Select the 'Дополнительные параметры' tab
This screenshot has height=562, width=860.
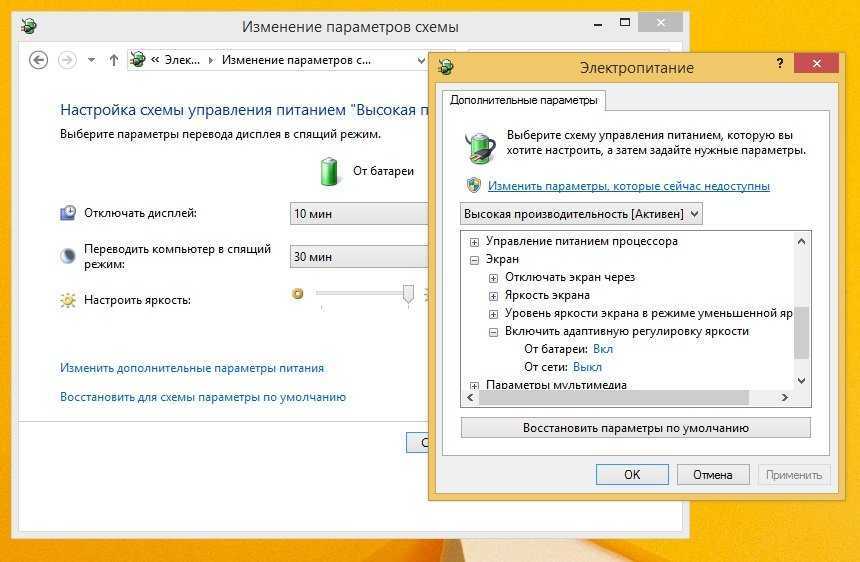click(x=524, y=100)
